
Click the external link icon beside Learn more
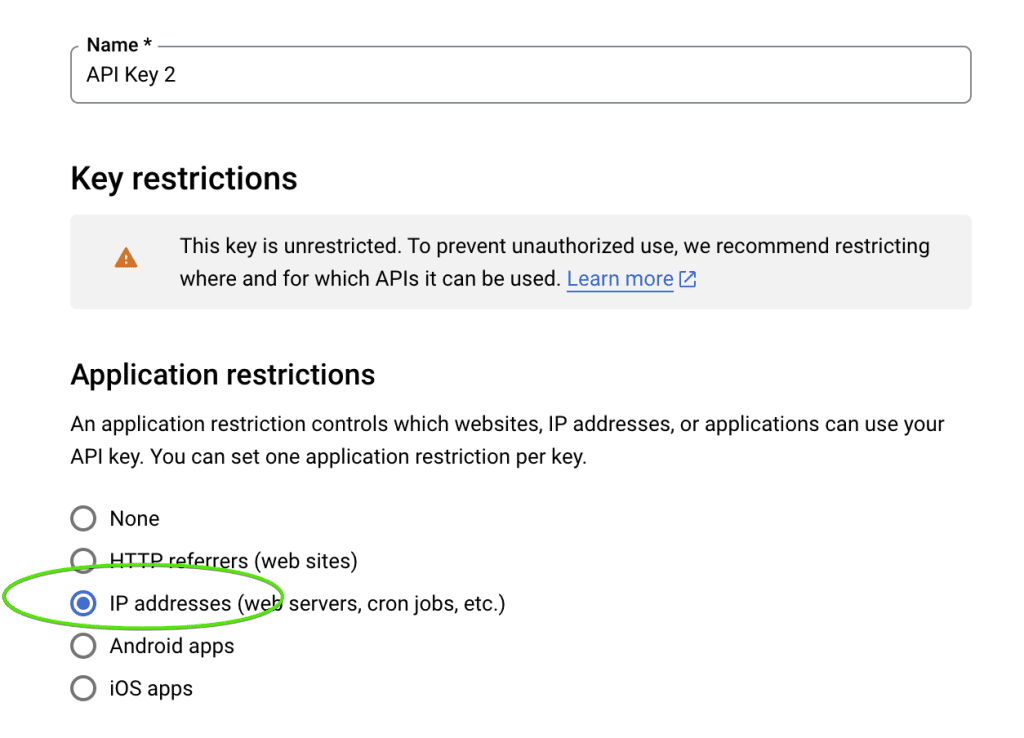coord(688,280)
